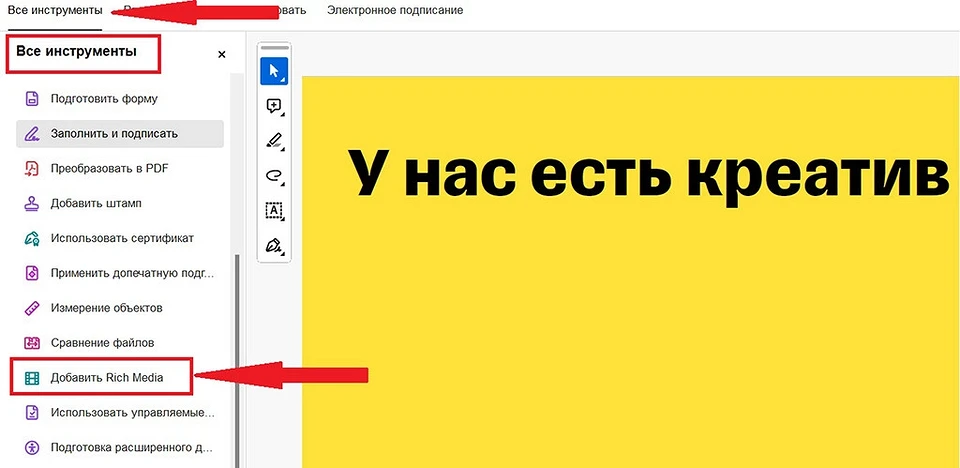Image resolution: width=960 pixels, height=468 pixels.
Task: Open Заполнить и подписать tool
Action: click(120, 134)
